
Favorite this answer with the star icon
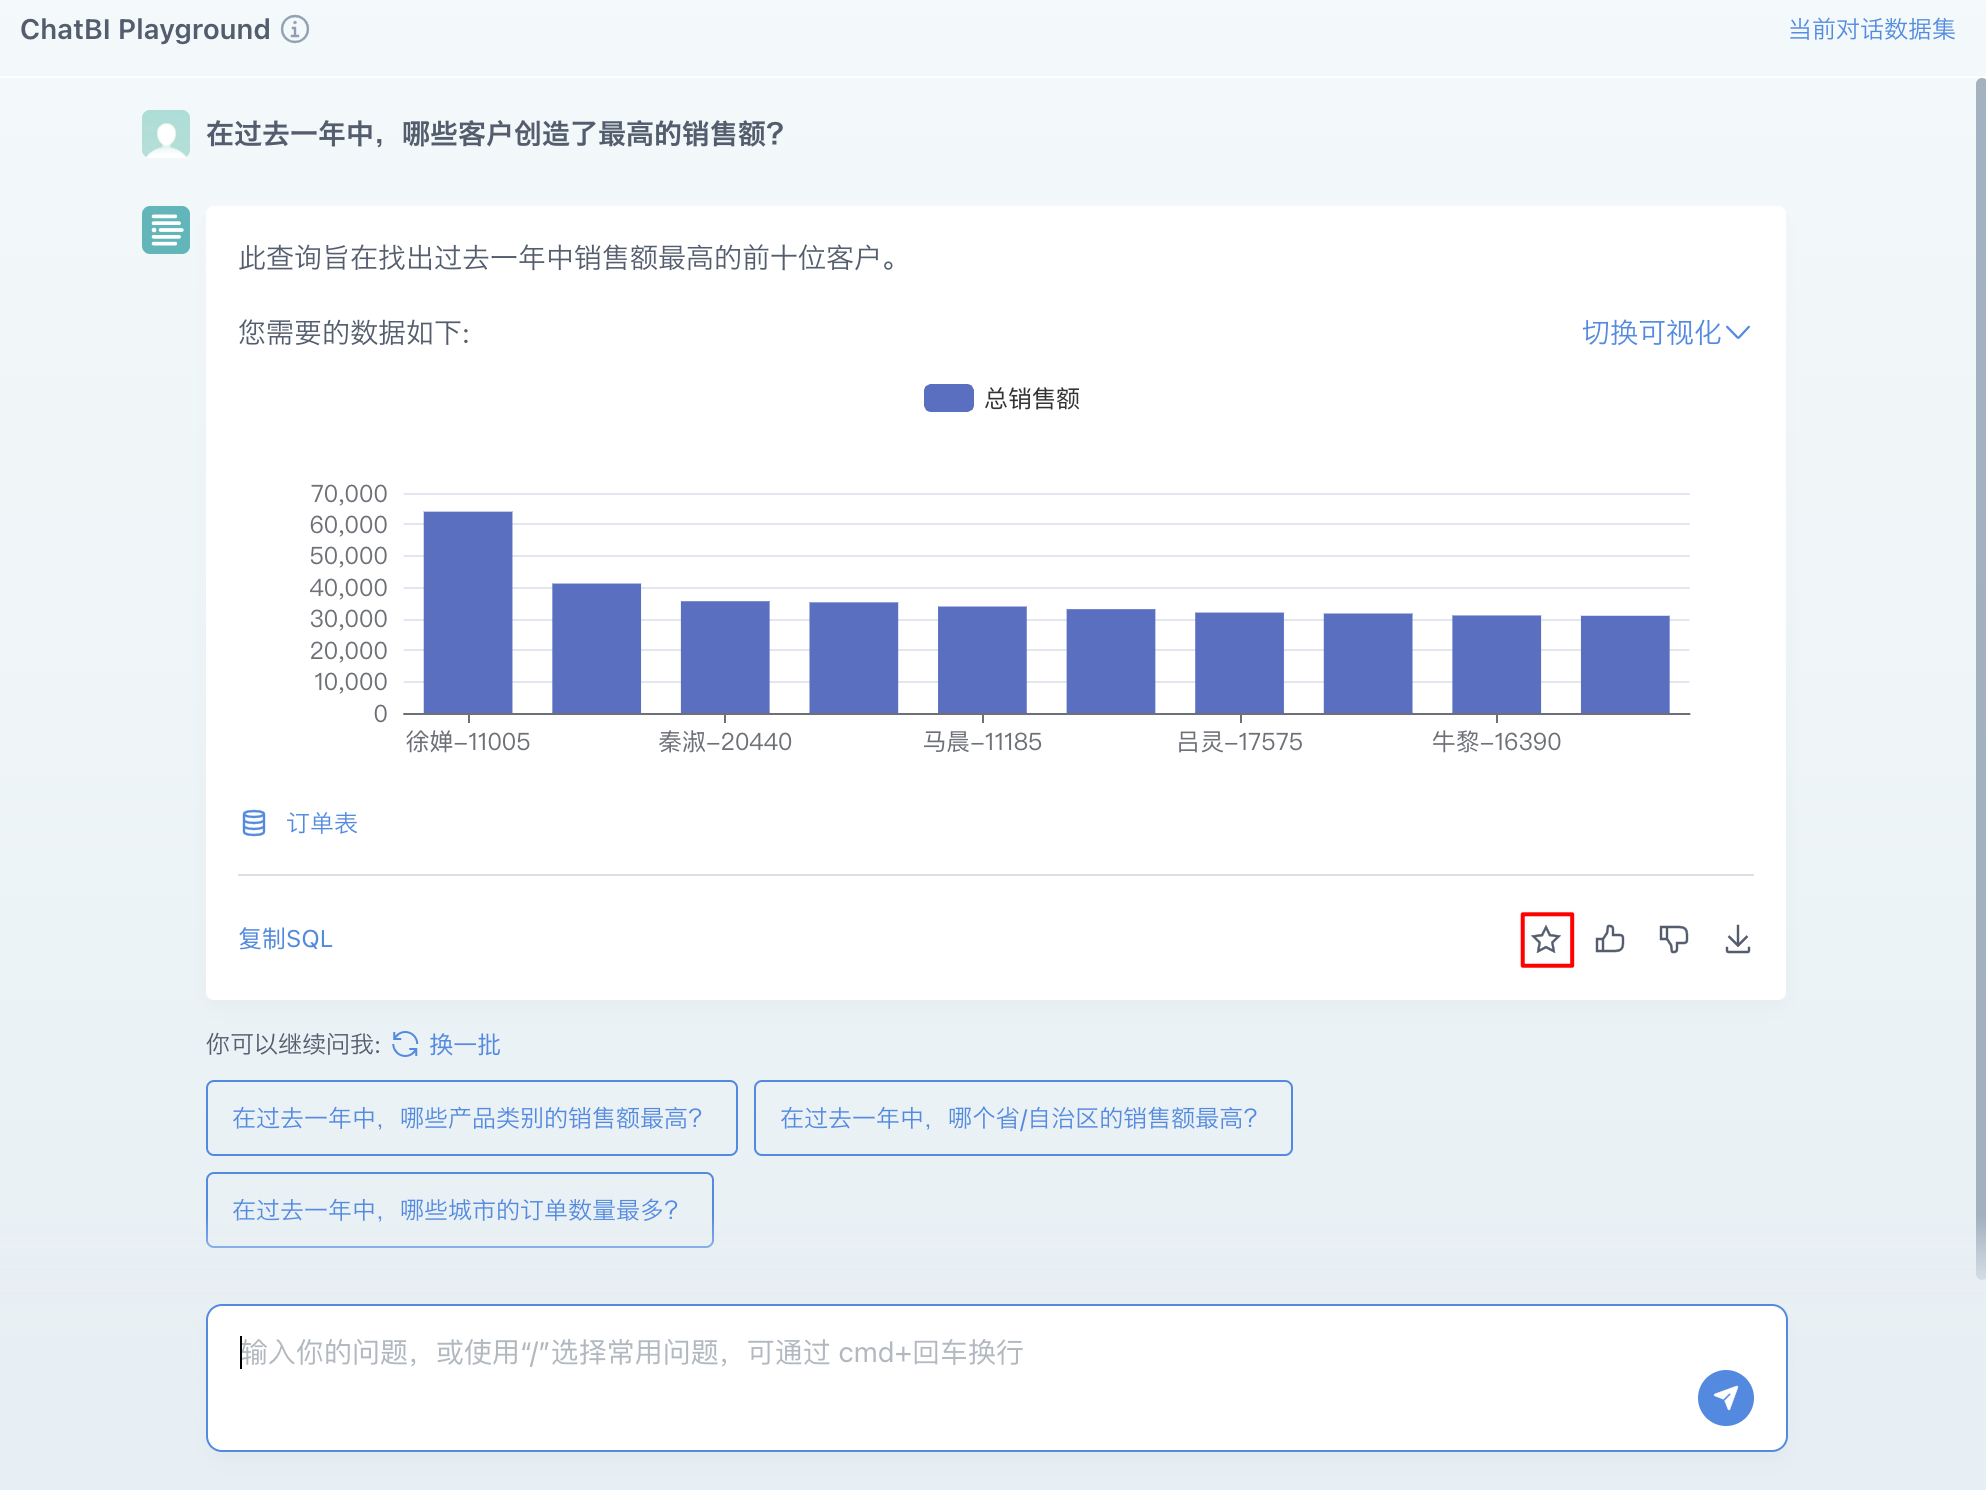click(x=1547, y=940)
